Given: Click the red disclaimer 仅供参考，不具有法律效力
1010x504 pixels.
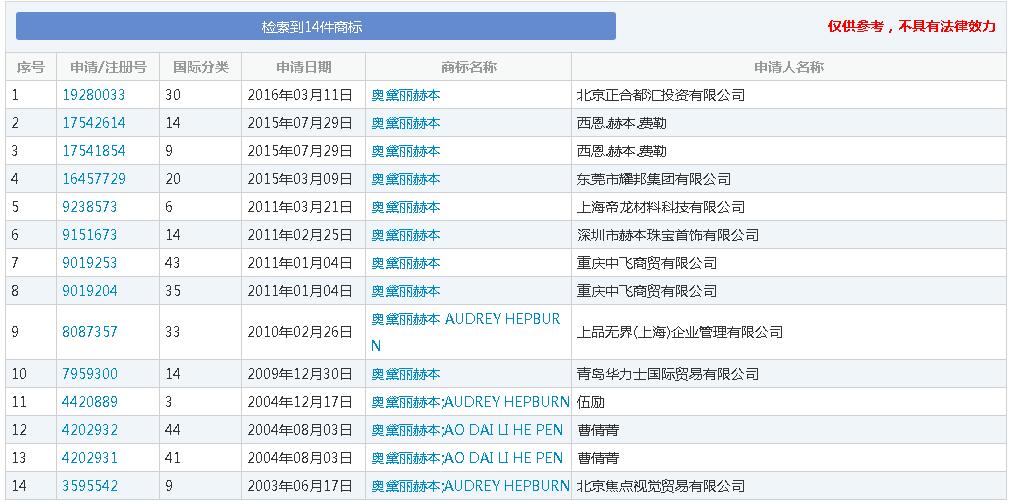Looking at the screenshot, I should click(911, 26).
